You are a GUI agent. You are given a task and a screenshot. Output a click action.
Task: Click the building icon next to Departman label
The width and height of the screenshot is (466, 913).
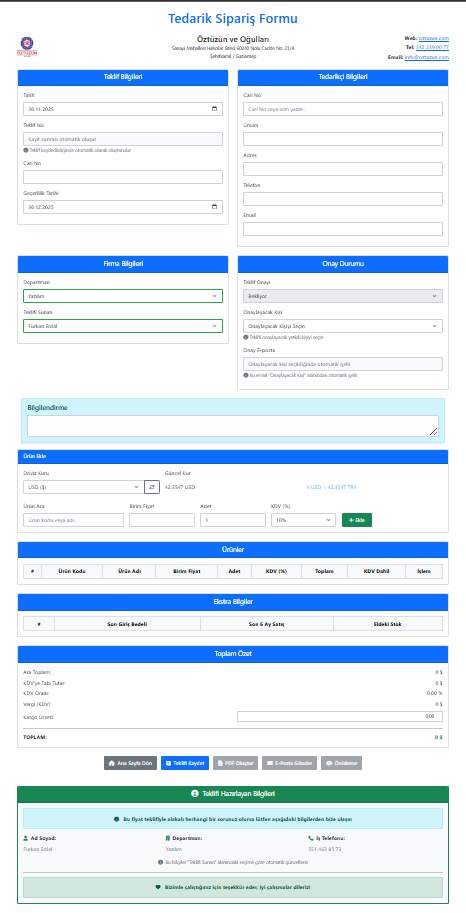click(x=168, y=838)
